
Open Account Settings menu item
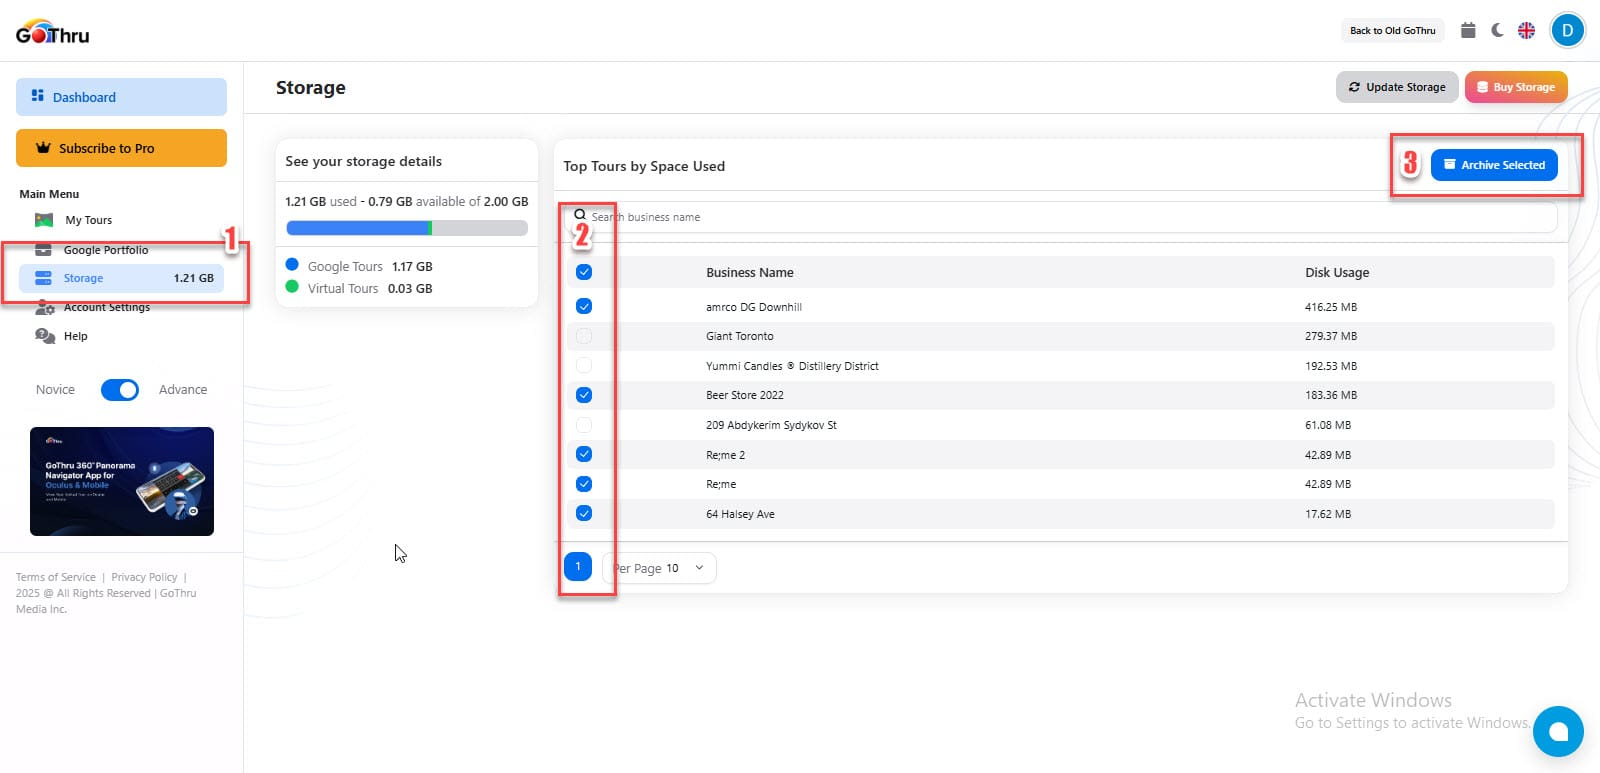click(x=106, y=307)
